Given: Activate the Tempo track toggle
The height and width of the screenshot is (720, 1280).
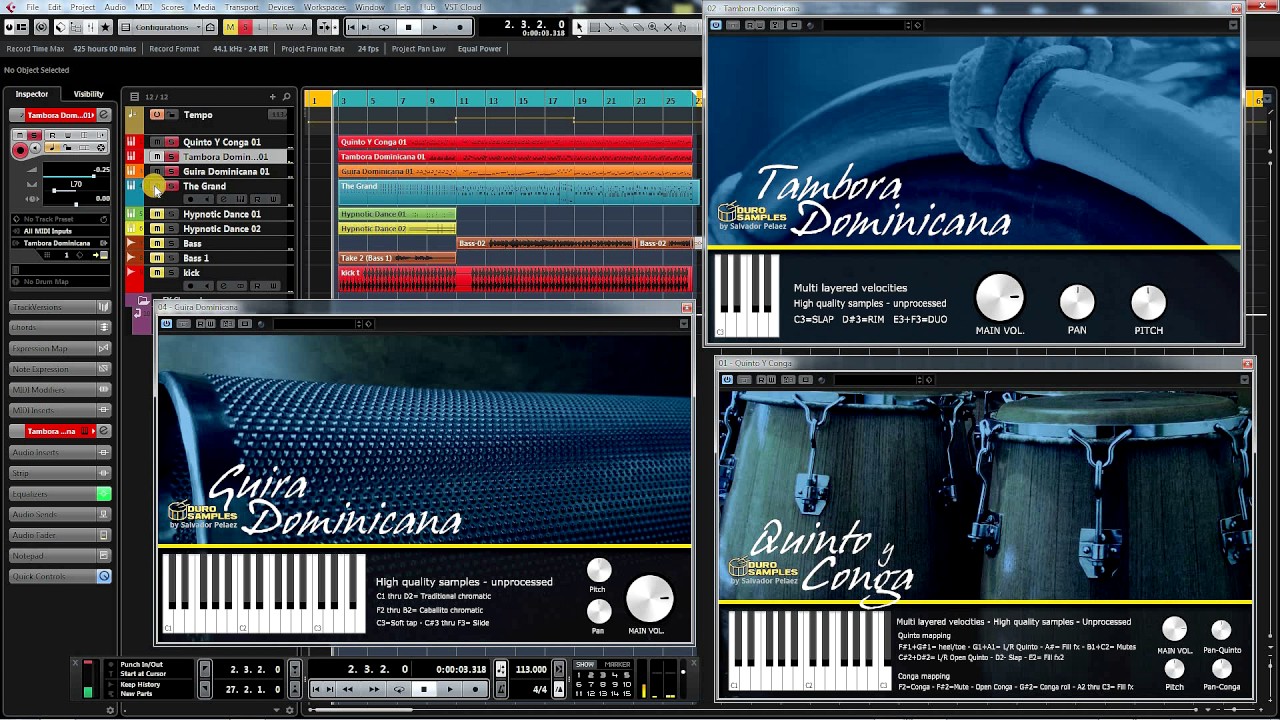Looking at the screenshot, I should click(156, 115).
